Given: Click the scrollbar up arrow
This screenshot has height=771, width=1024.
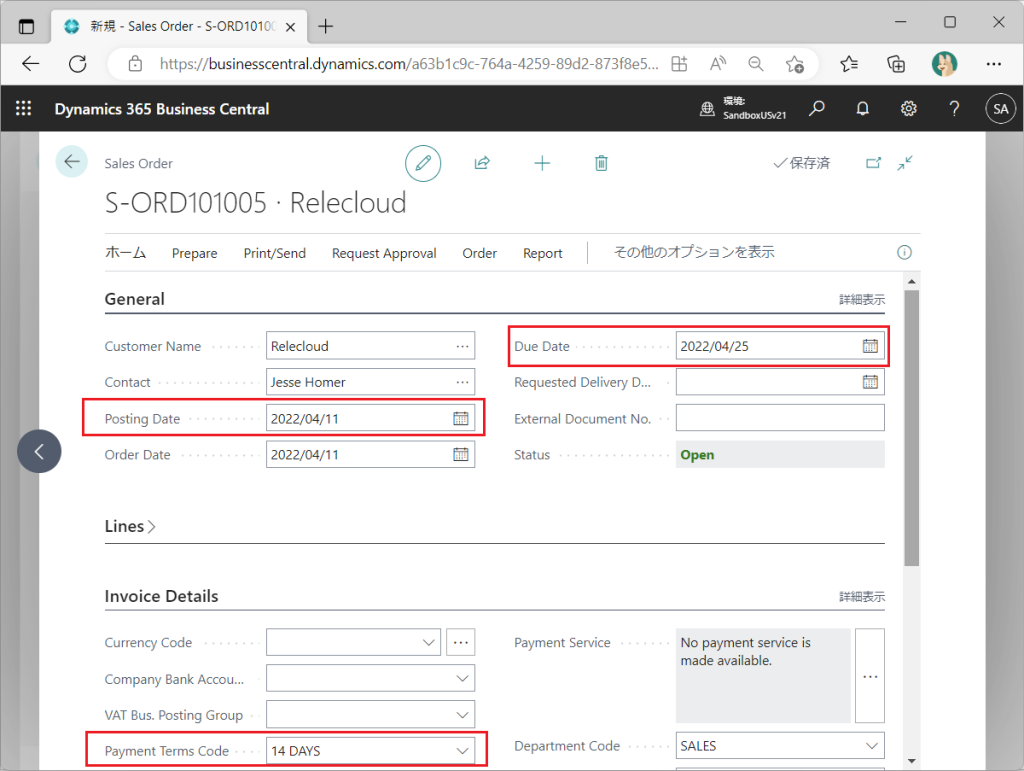Looking at the screenshot, I should point(912,281).
